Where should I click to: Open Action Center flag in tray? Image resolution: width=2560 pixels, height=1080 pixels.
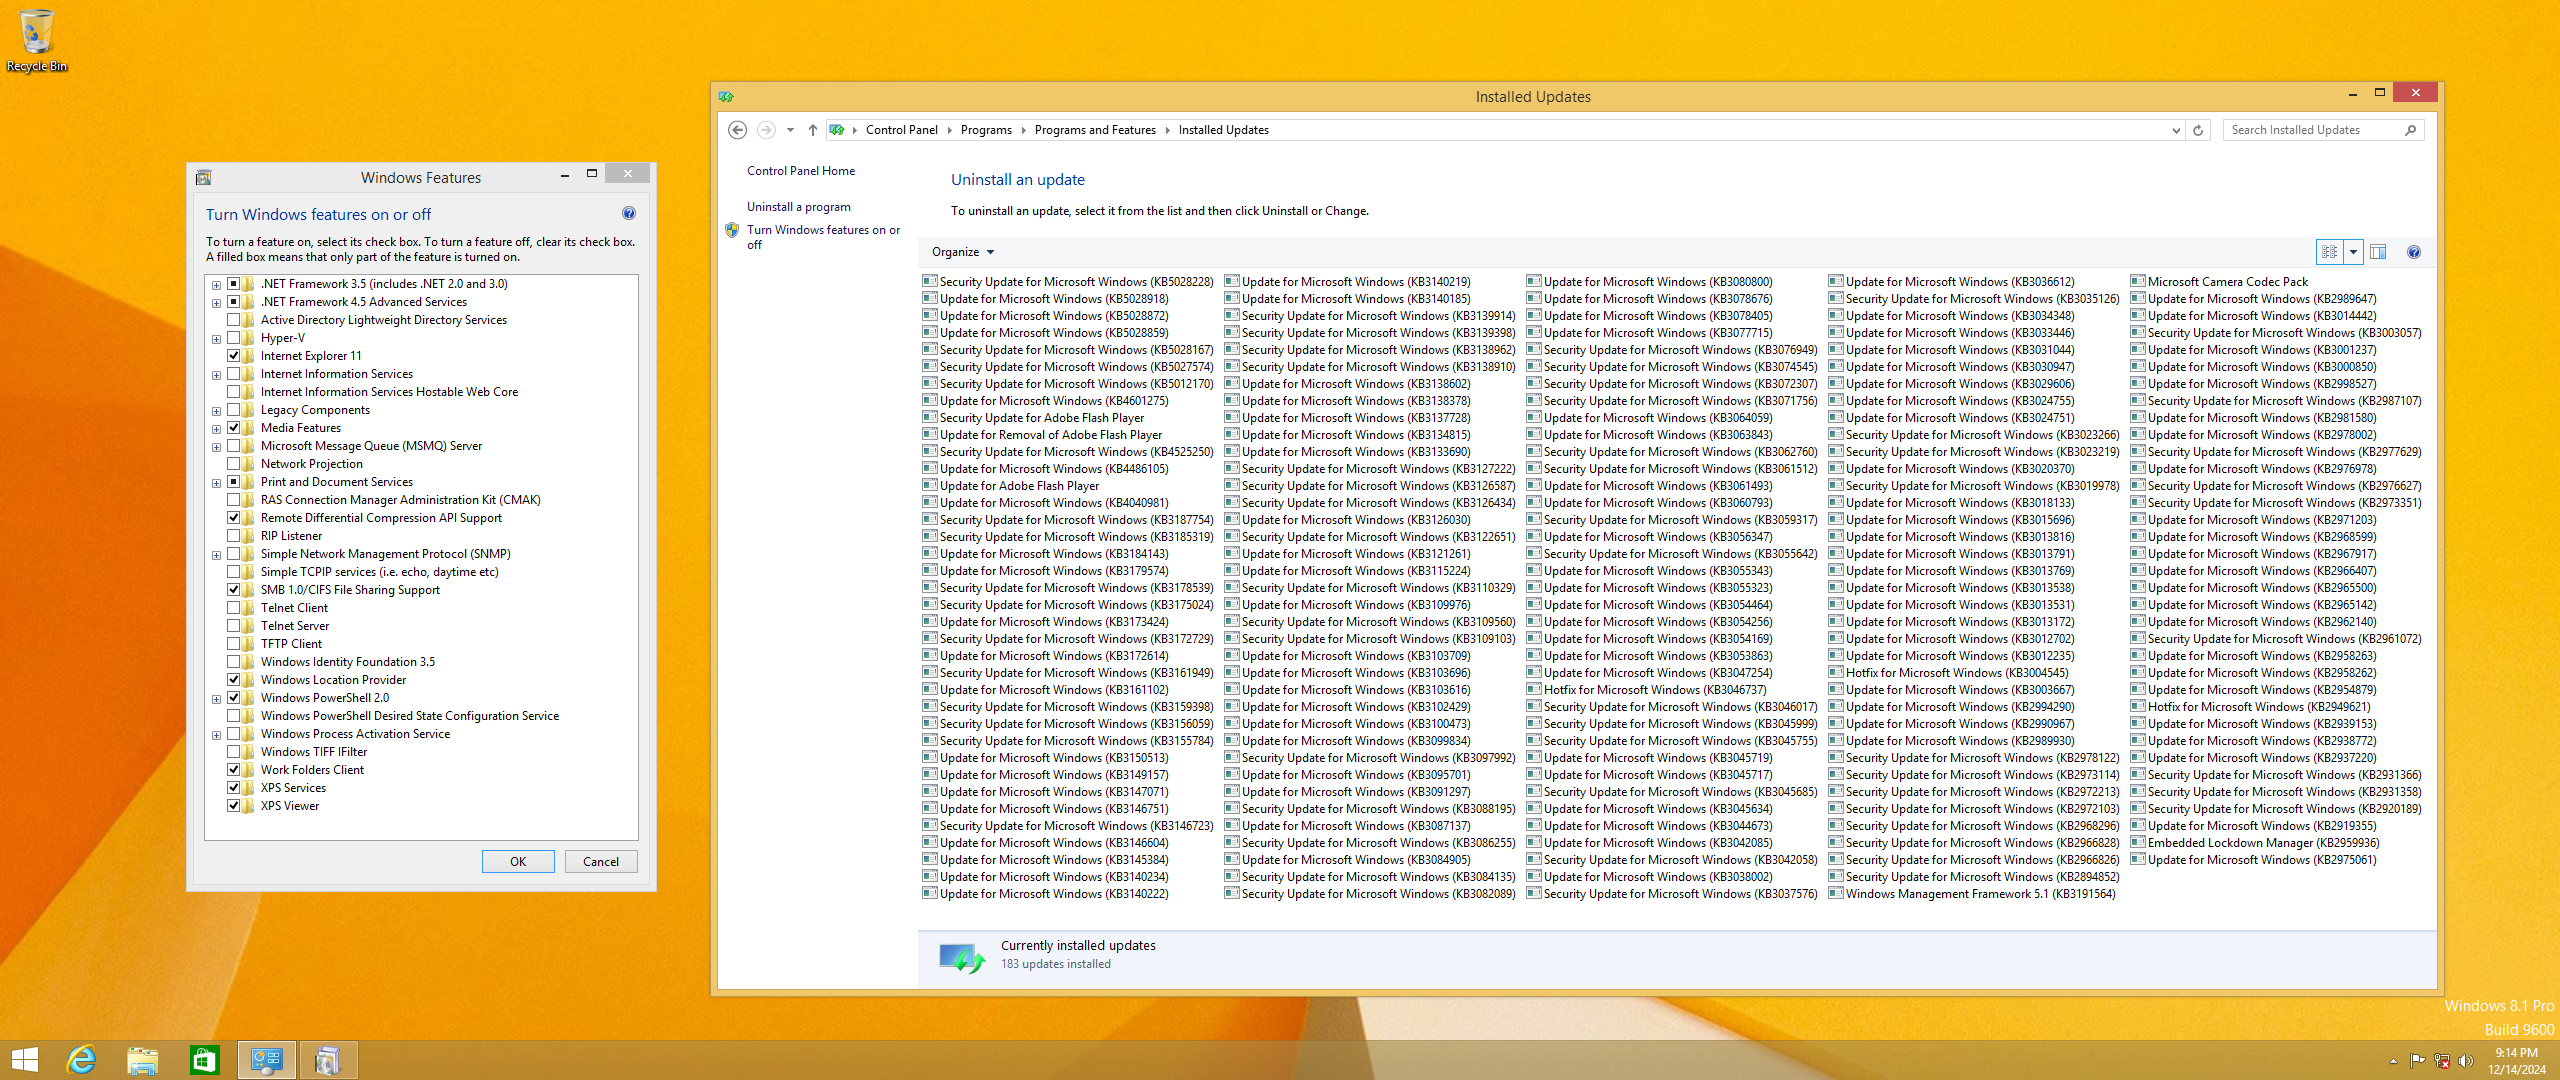click(2417, 1061)
